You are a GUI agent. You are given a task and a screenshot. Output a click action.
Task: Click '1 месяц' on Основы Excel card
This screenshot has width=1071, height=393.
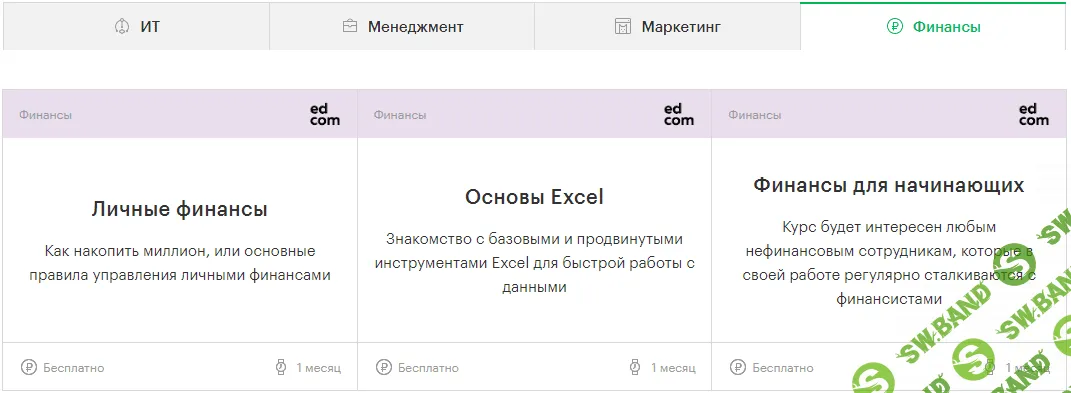pos(673,368)
